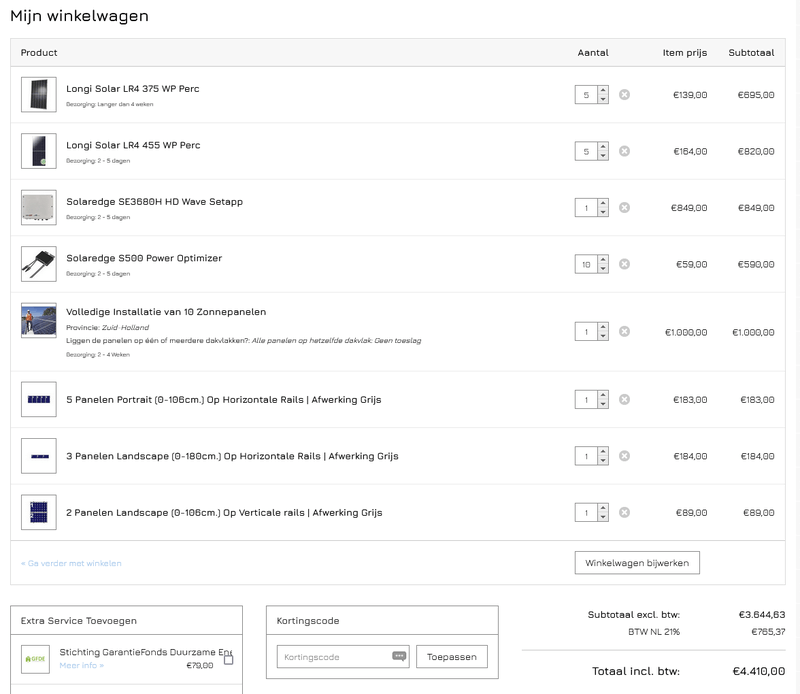Delete 3 Panelen Landscape item from cart

tap(624, 456)
